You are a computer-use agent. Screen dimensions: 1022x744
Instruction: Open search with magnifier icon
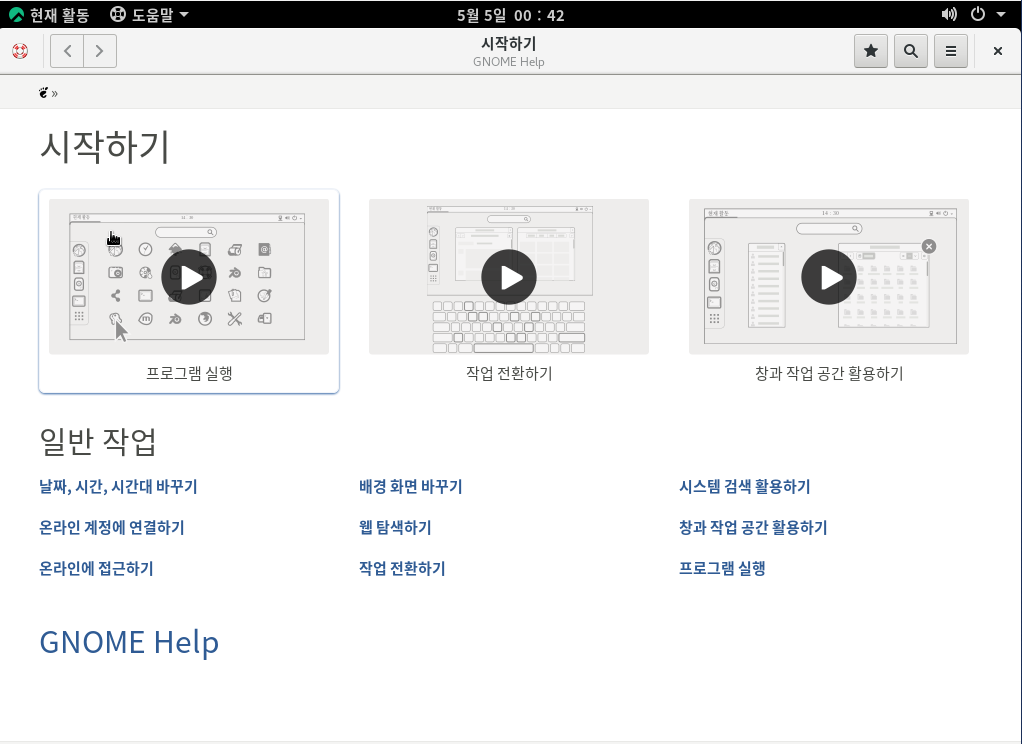tap(911, 51)
